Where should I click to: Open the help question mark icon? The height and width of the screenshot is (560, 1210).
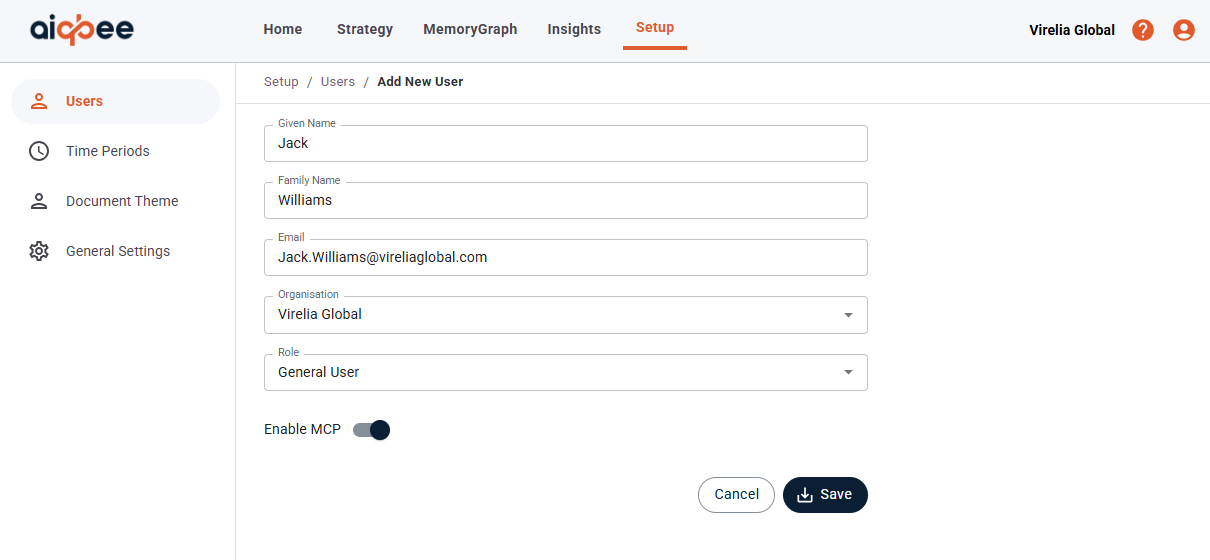[1143, 30]
